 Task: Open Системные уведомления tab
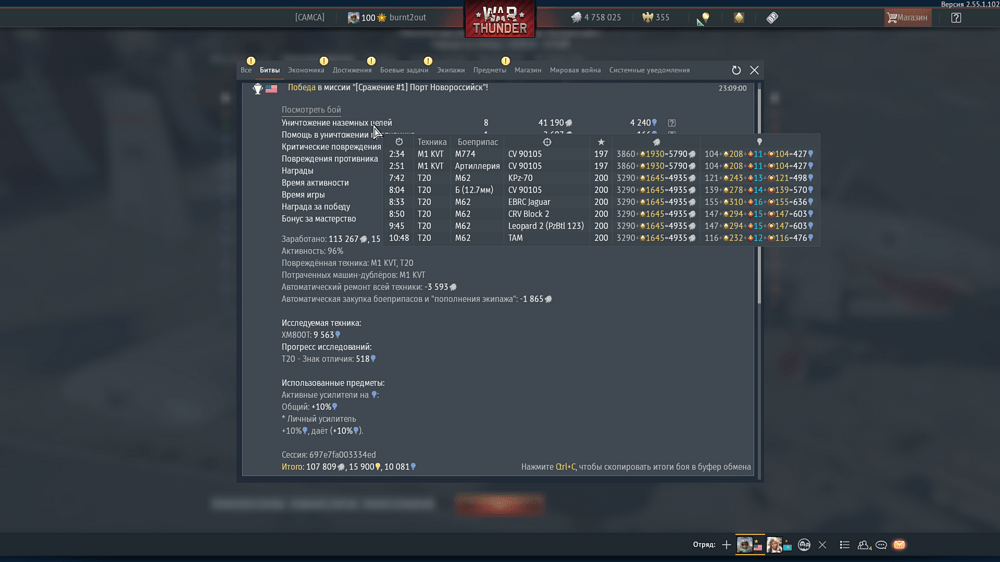649,70
